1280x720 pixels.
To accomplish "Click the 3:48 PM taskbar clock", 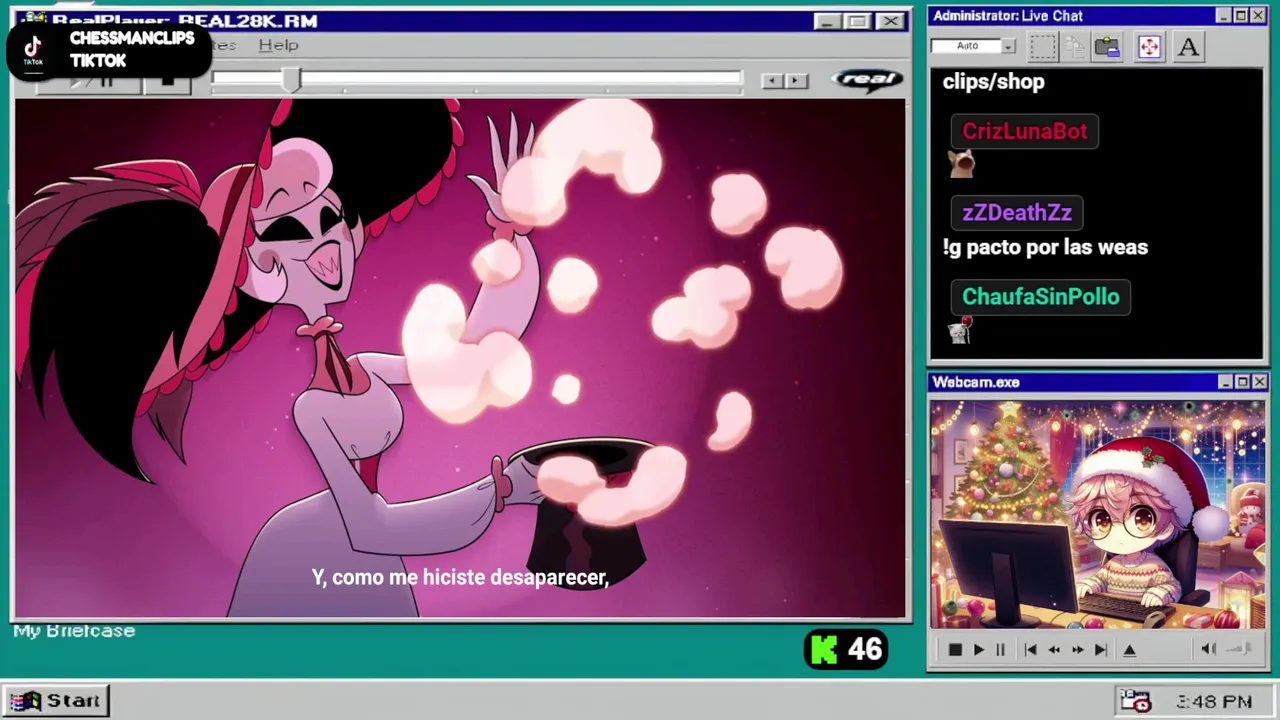I will (1214, 702).
